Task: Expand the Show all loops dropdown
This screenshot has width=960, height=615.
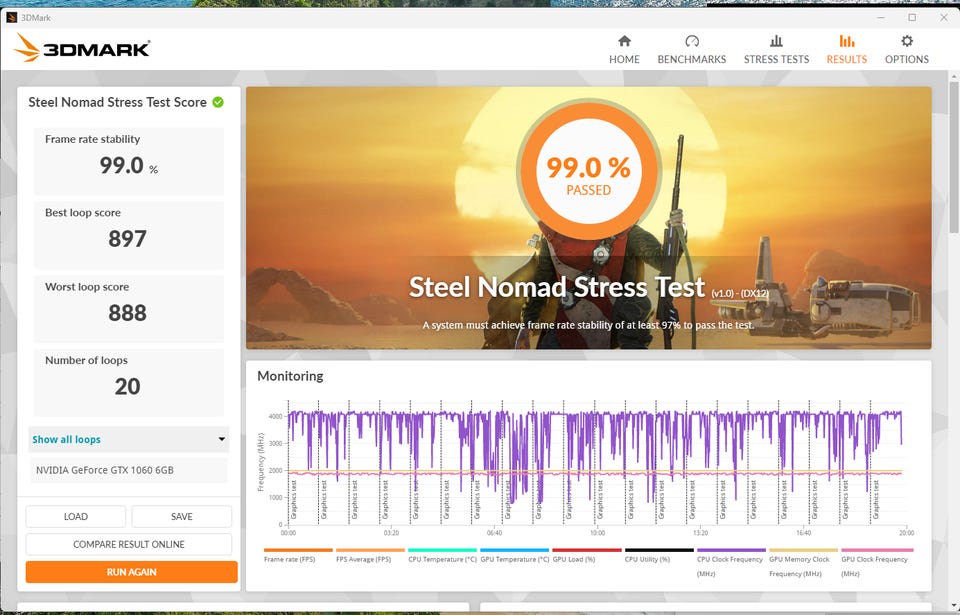Action: [x=129, y=439]
